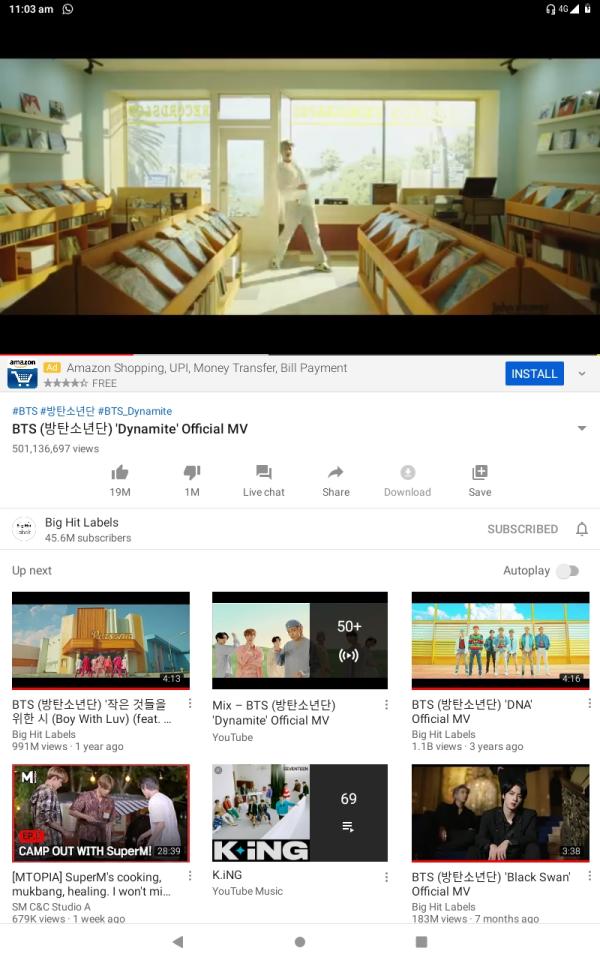The height and width of the screenshot is (960, 600).
Task: Open BTS DNA Official MV thumbnail
Action: coord(500,640)
